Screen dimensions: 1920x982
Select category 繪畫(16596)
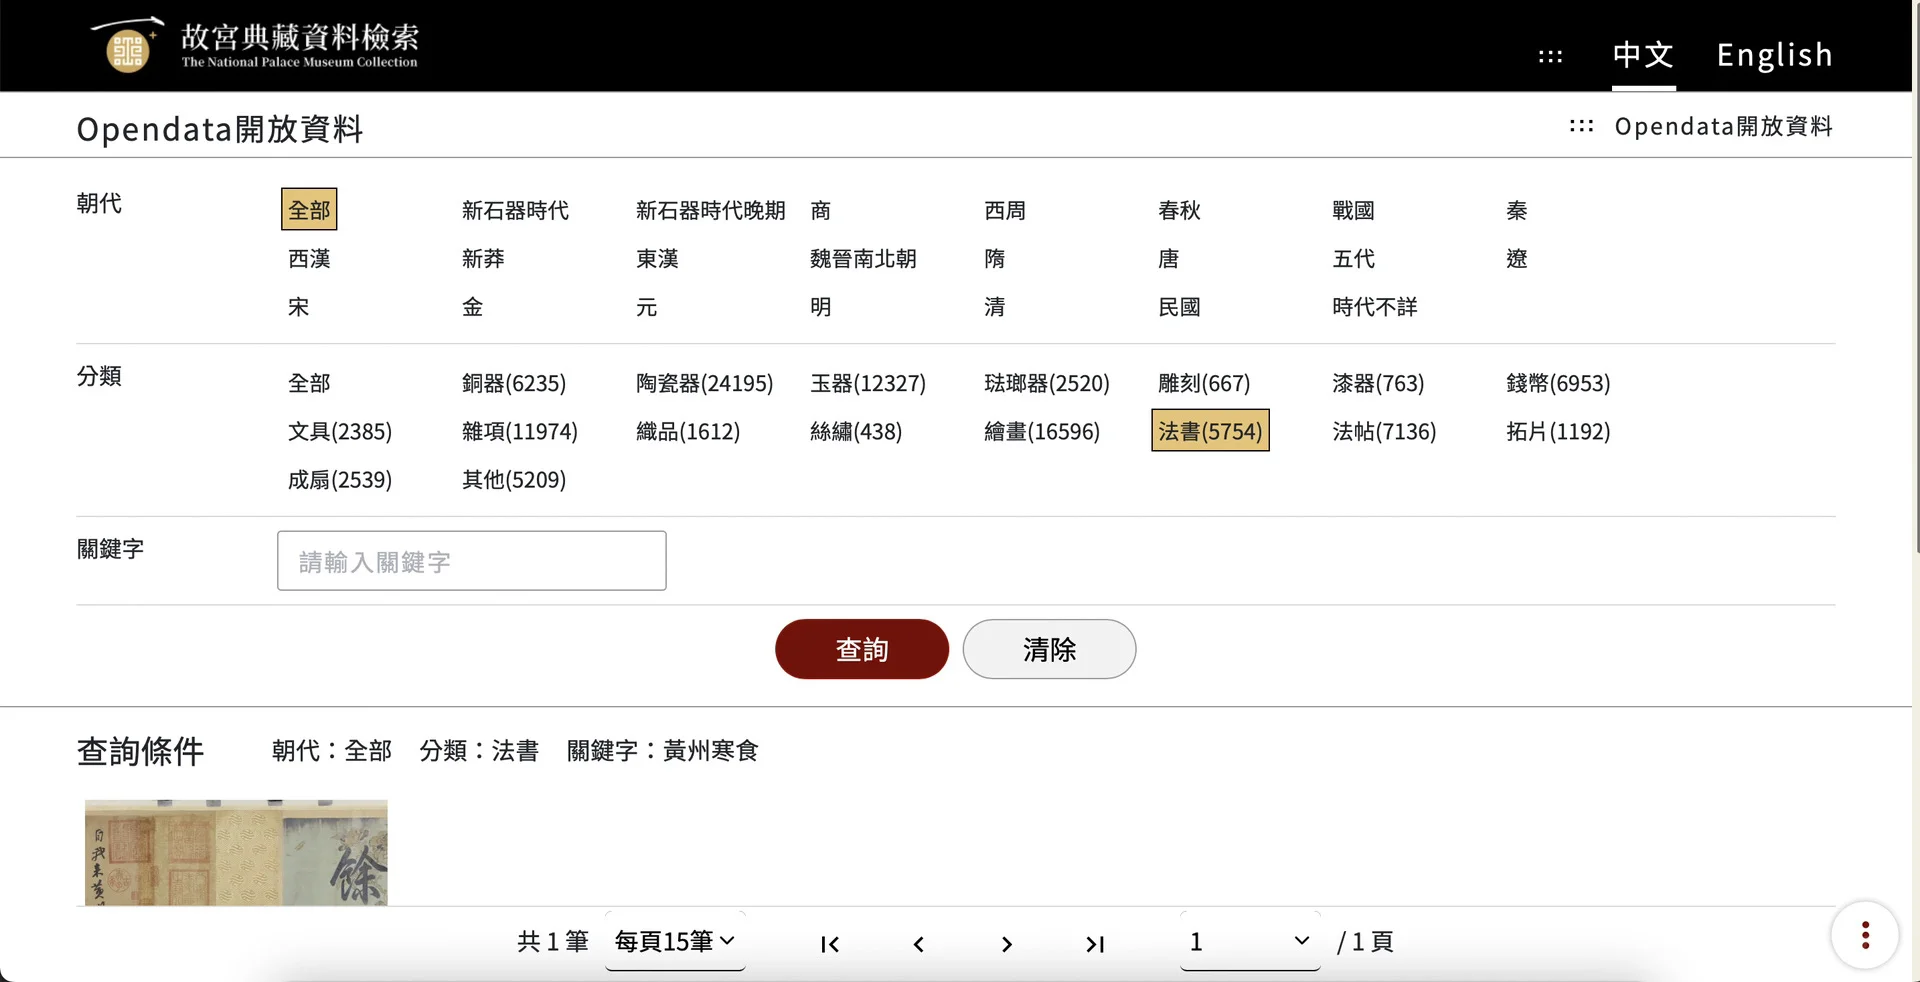click(1042, 431)
